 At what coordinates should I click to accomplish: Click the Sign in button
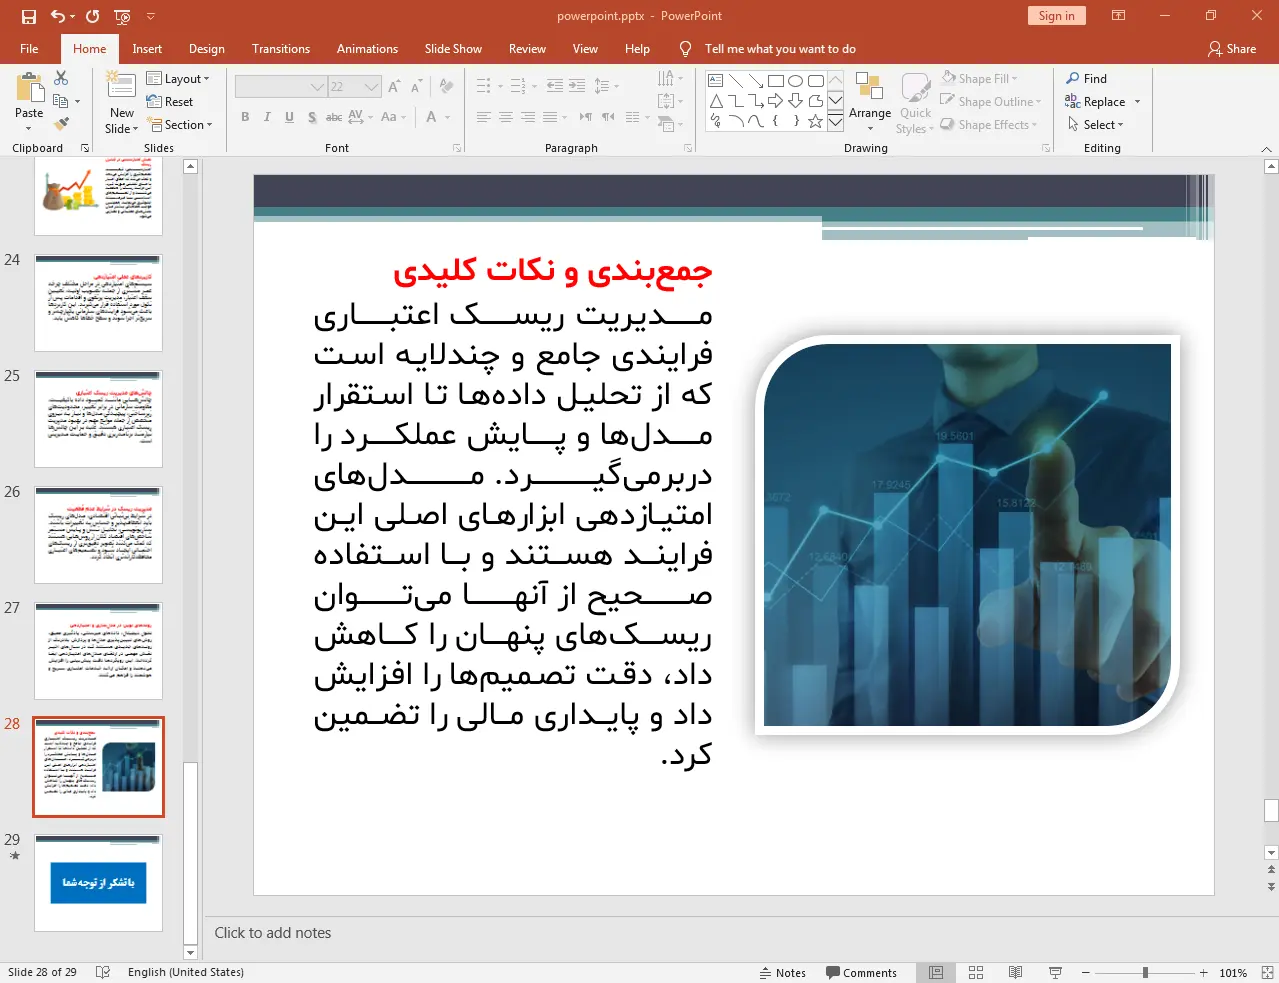point(1056,16)
